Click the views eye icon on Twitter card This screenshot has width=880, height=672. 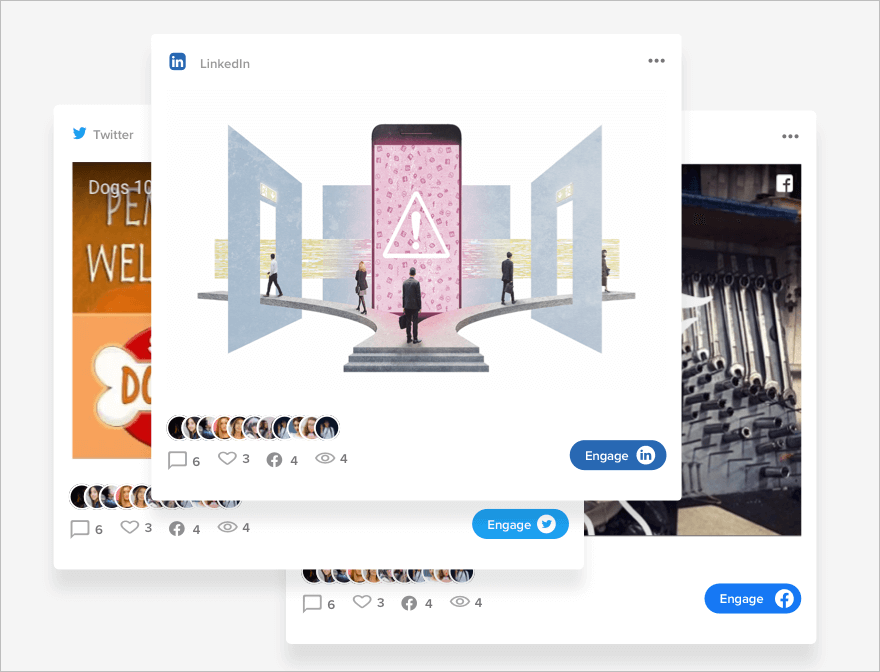227,527
